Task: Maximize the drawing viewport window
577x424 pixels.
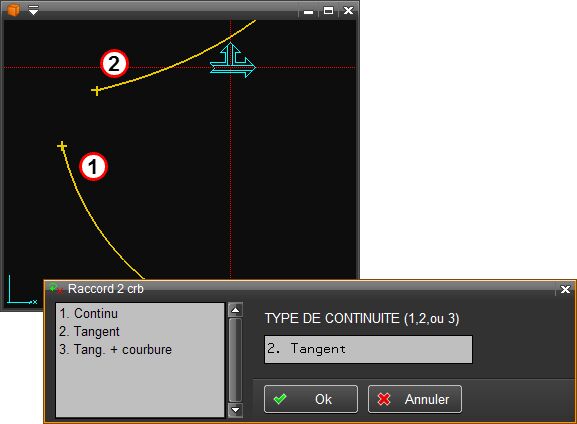Action: 328,11
